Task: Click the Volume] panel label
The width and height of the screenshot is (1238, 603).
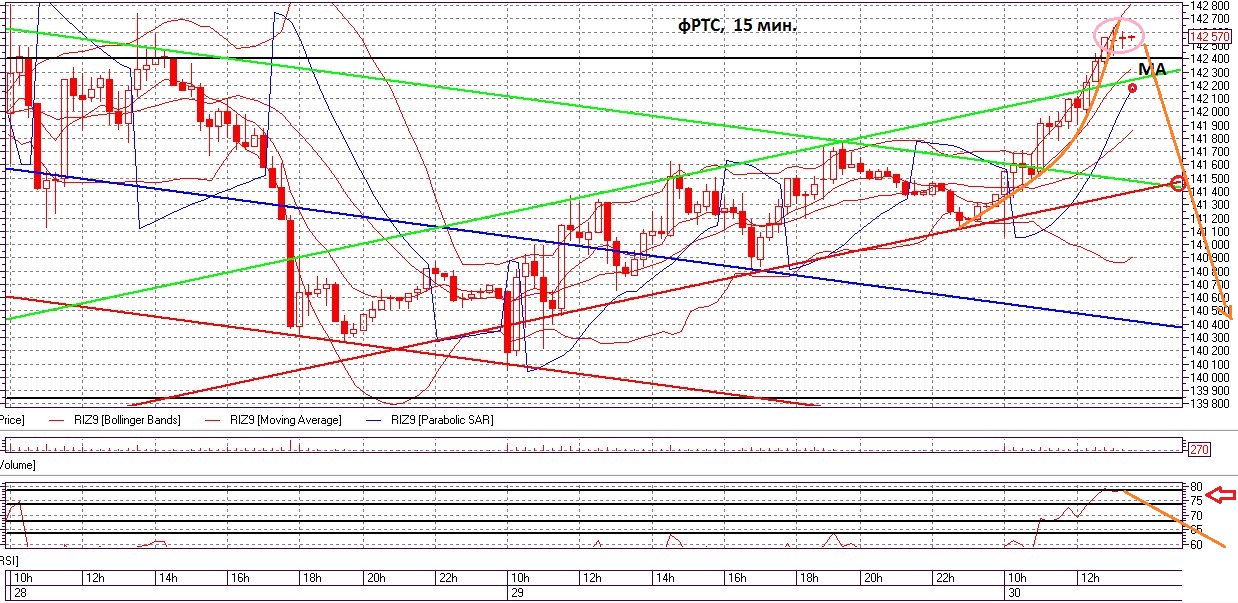Action: [x=18, y=466]
